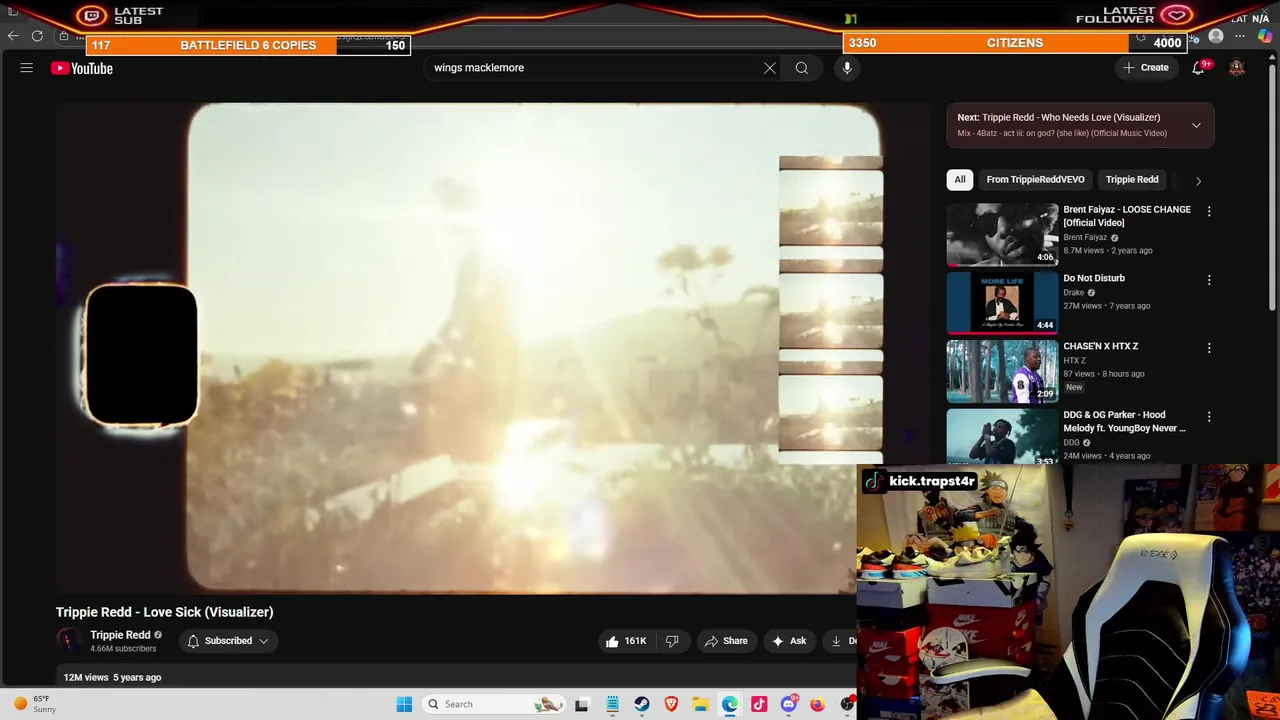Switch to Microsoft Edge in taskbar
This screenshot has width=1280, height=720.
[x=730, y=704]
